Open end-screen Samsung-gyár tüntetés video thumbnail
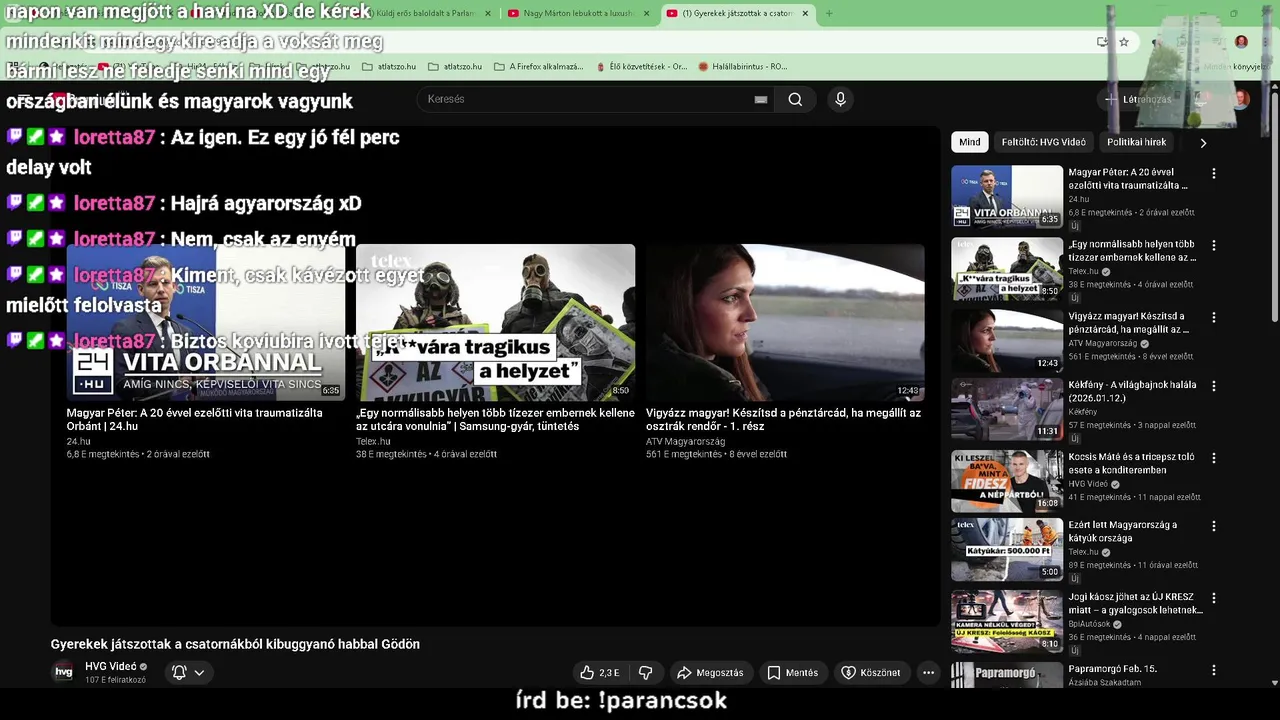Image resolution: width=1280 pixels, height=720 pixels. point(495,323)
